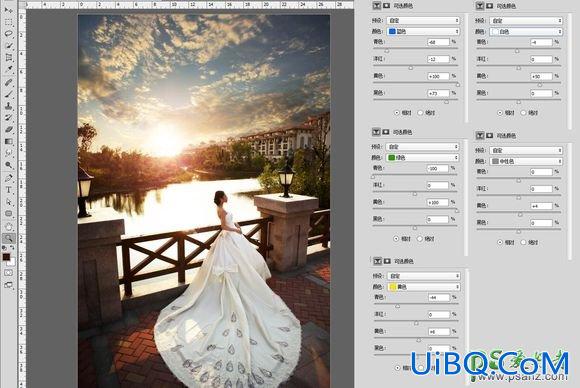Click the Yellow slider handle in White panel
The image size is (580, 388).
coord(540,85)
